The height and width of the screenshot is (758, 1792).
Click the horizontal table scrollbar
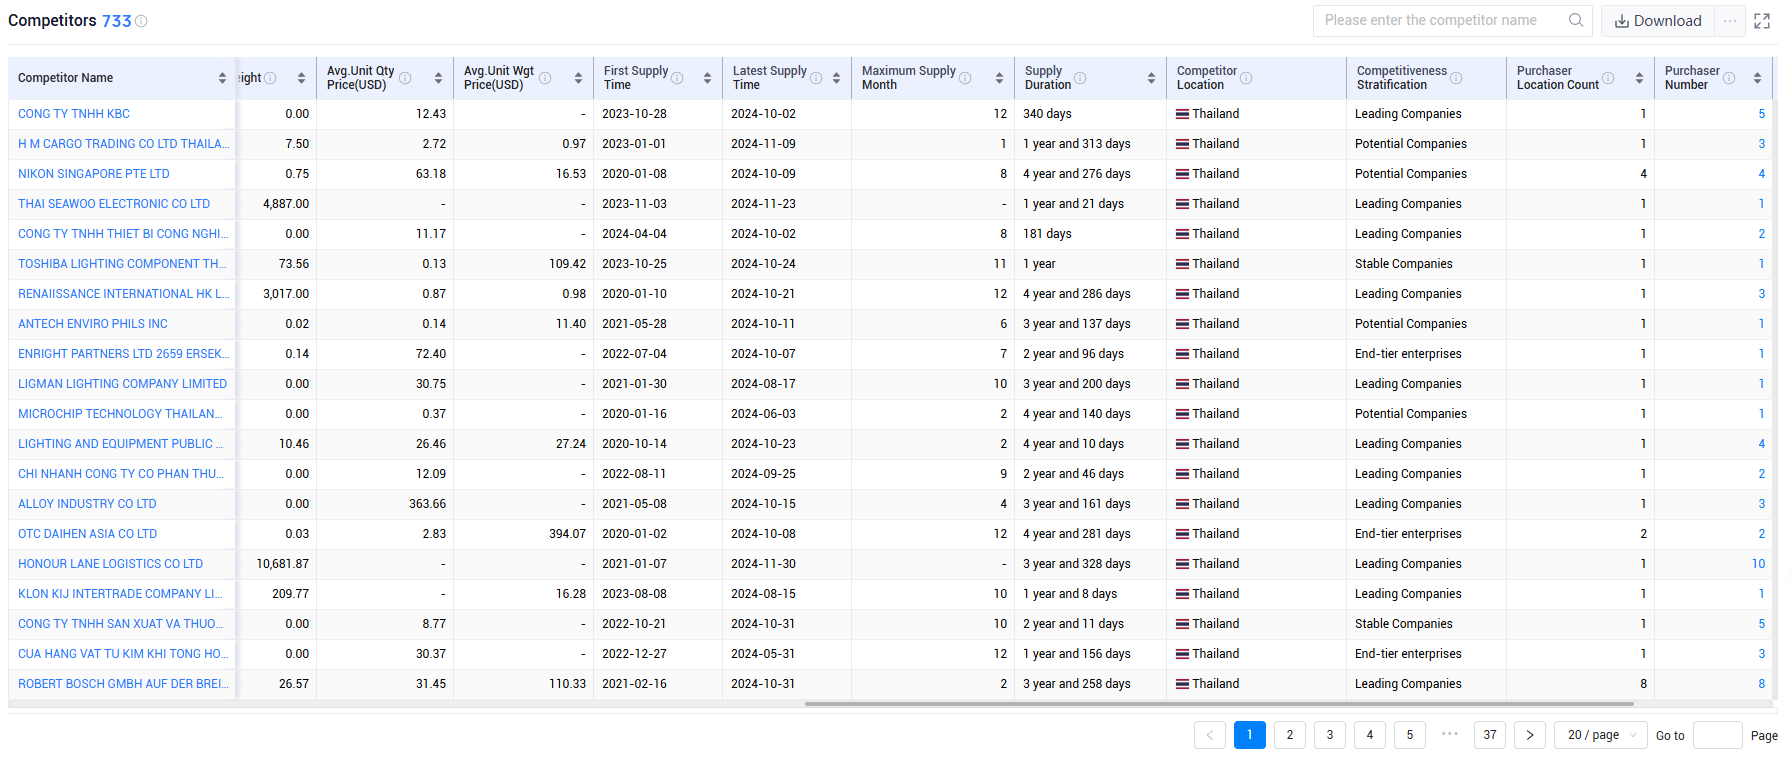(1219, 704)
